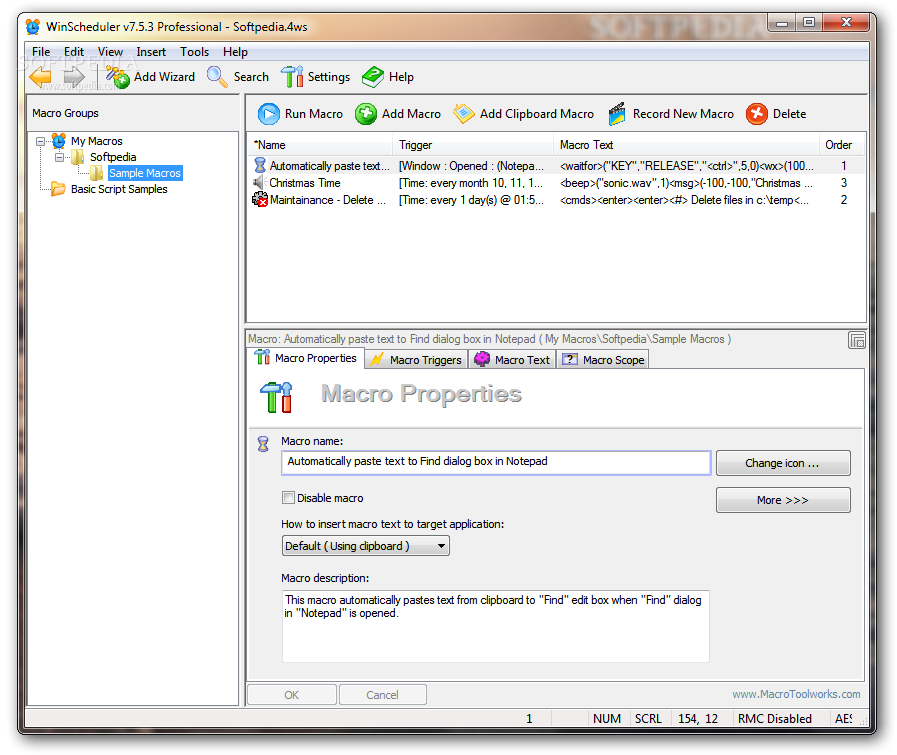
Task: Select the Softpedia tree label
Action: pyautogui.click(x=113, y=157)
